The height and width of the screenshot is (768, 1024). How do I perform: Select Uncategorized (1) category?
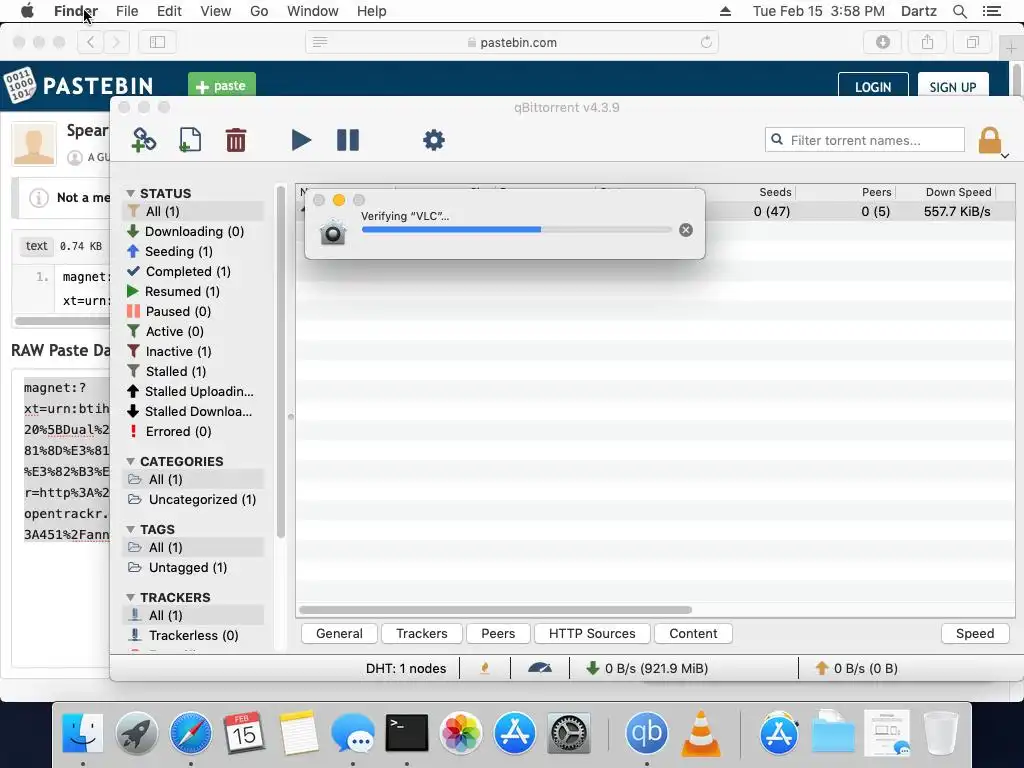pyautogui.click(x=193, y=500)
